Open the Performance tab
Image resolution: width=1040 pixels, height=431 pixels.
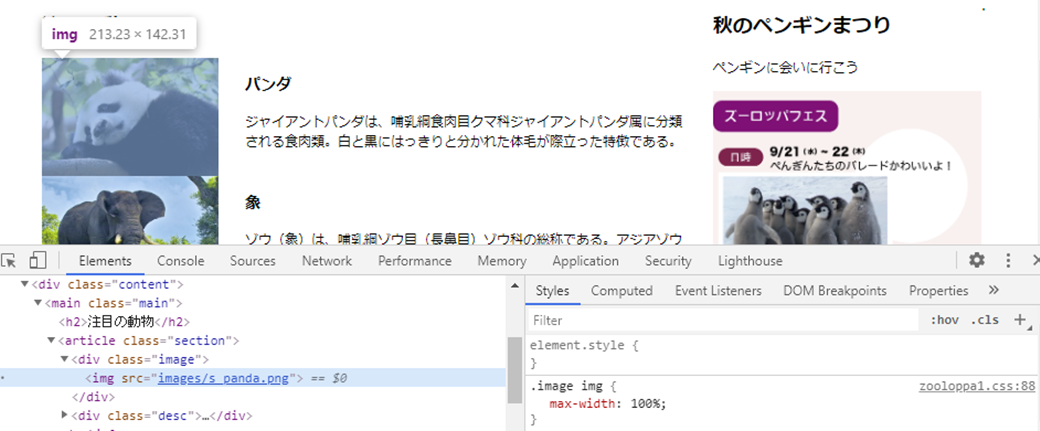point(415,261)
